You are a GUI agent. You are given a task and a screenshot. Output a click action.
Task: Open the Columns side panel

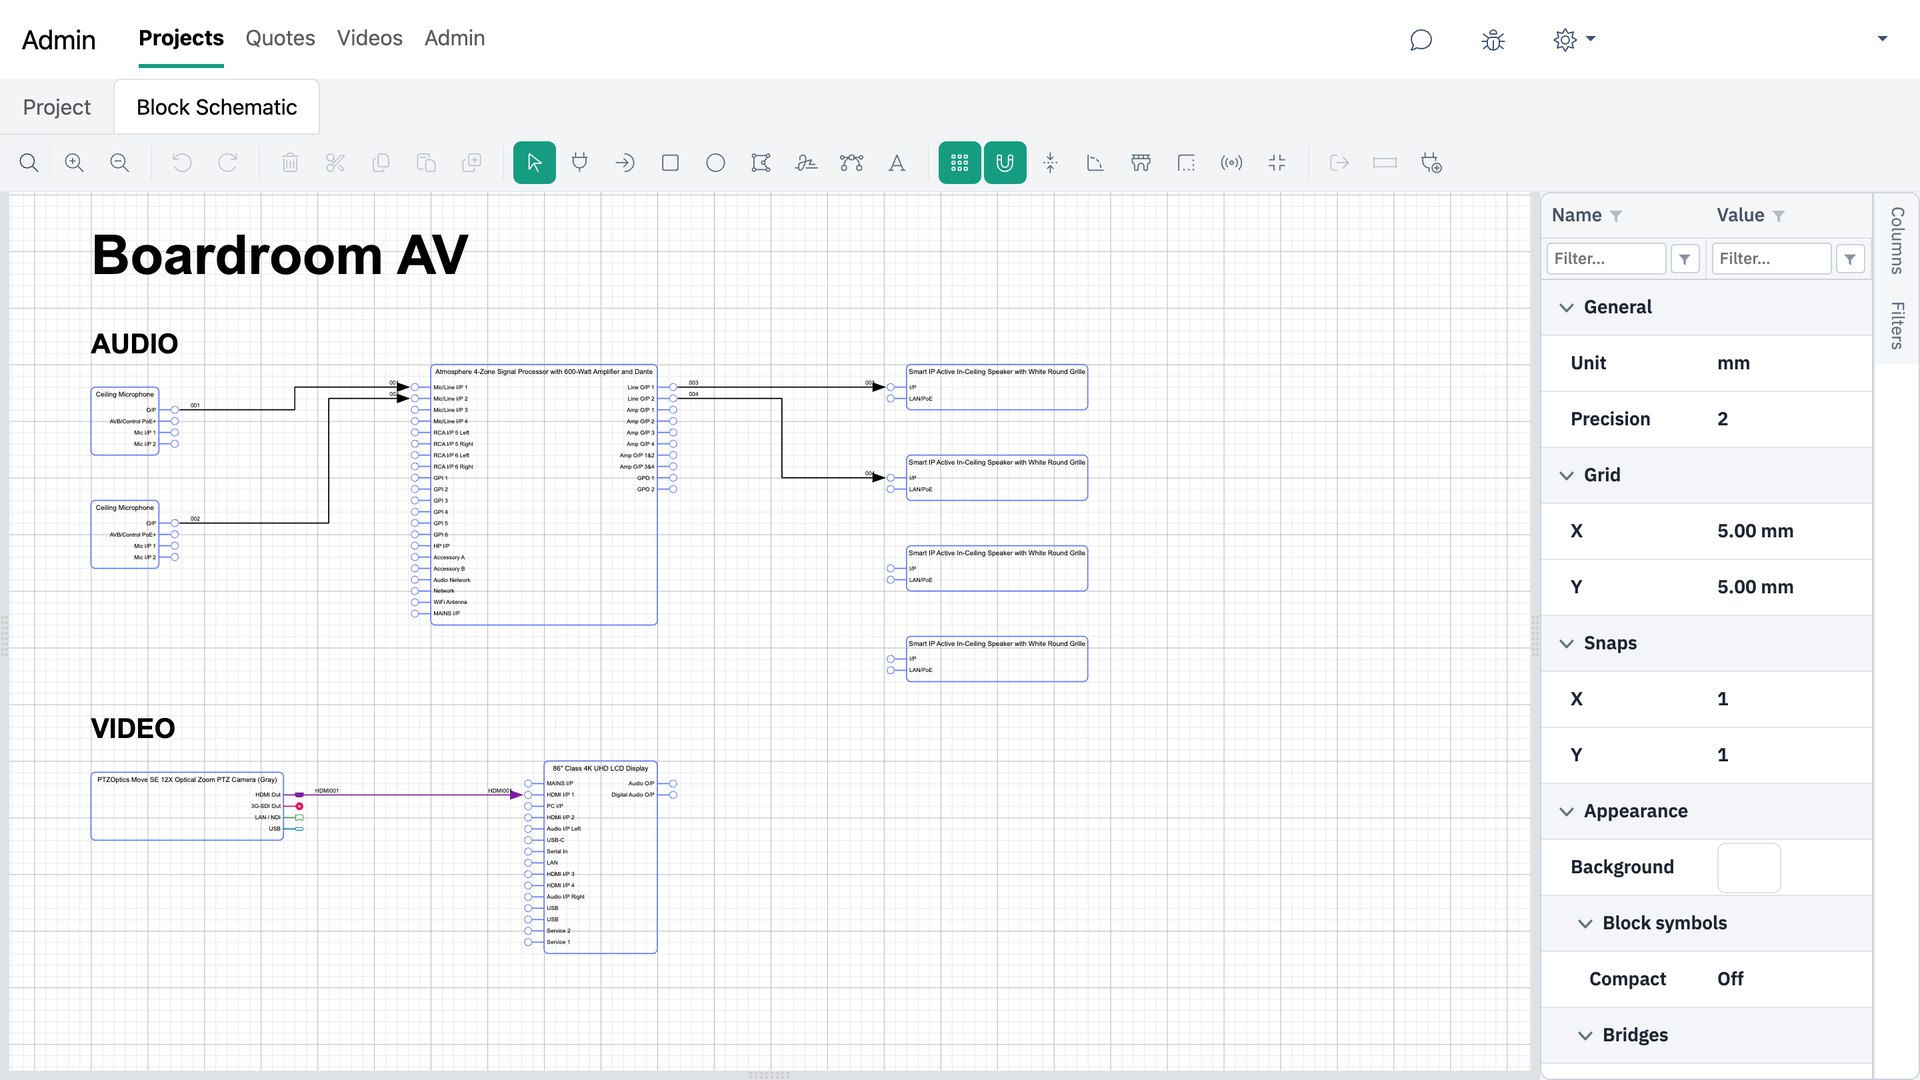1897,241
